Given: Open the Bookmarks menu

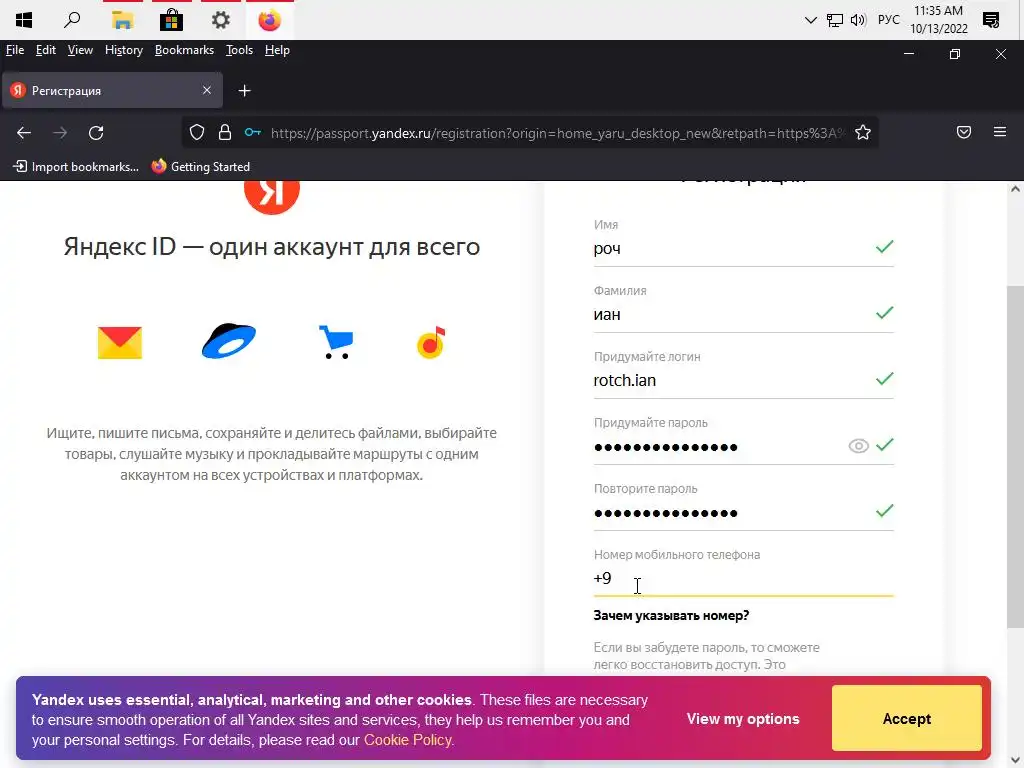Looking at the screenshot, I should click(x=184, y=50).
